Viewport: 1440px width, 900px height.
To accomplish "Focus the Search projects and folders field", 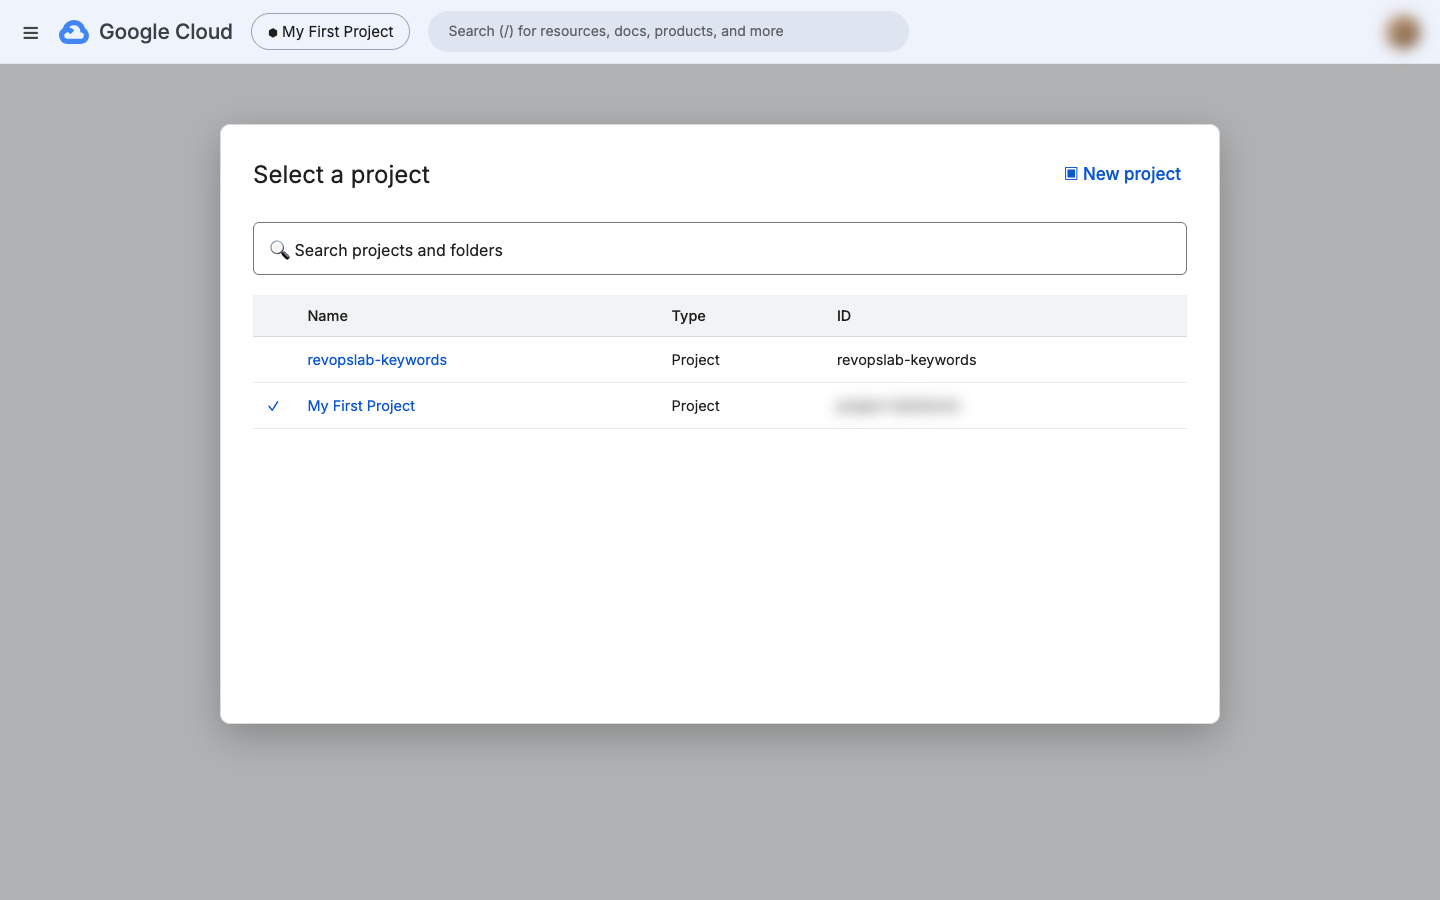I will (x=720, y=249).
